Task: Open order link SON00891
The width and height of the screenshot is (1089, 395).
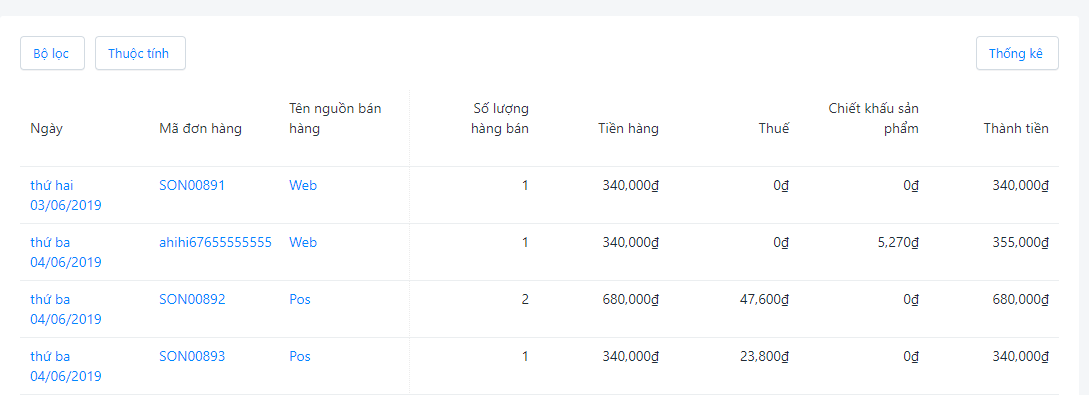Action: click(x=192, y=185)
